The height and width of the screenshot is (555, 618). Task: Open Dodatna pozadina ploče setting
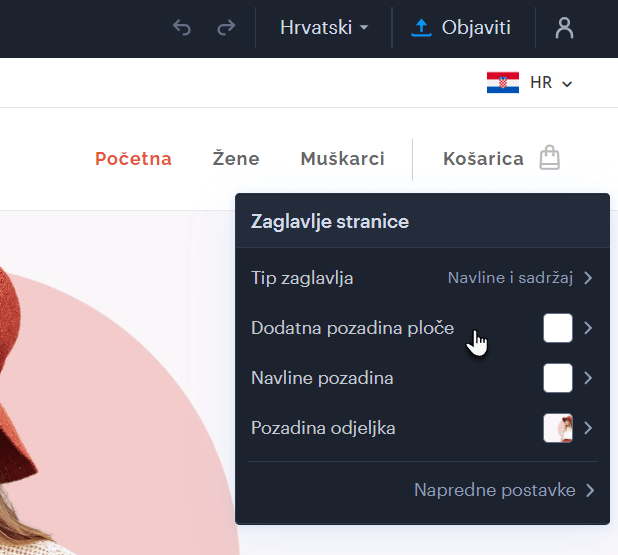(422, 328)
